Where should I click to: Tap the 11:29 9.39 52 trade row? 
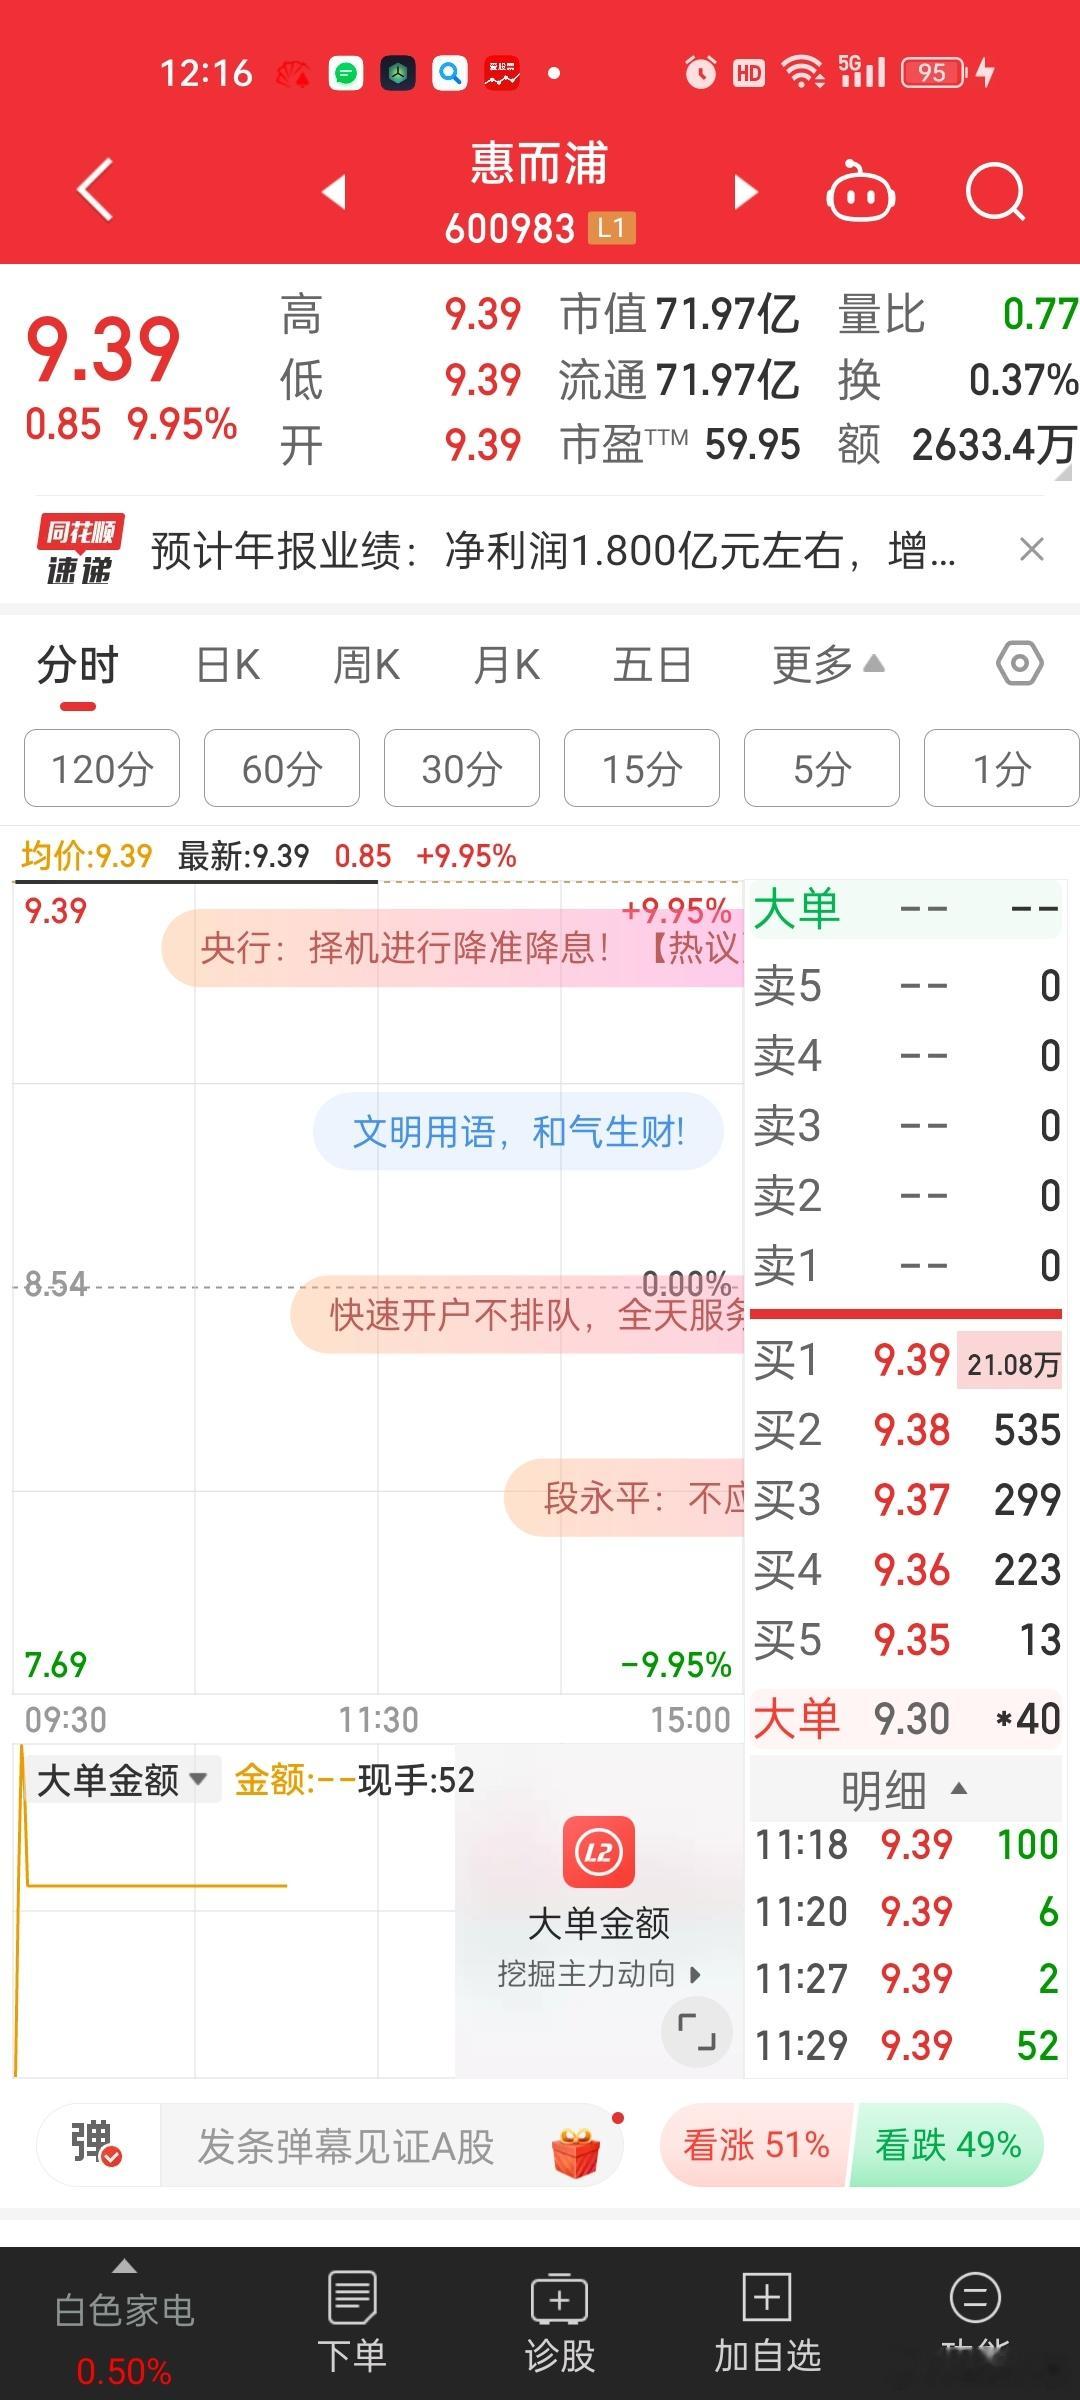point(906,2046)
